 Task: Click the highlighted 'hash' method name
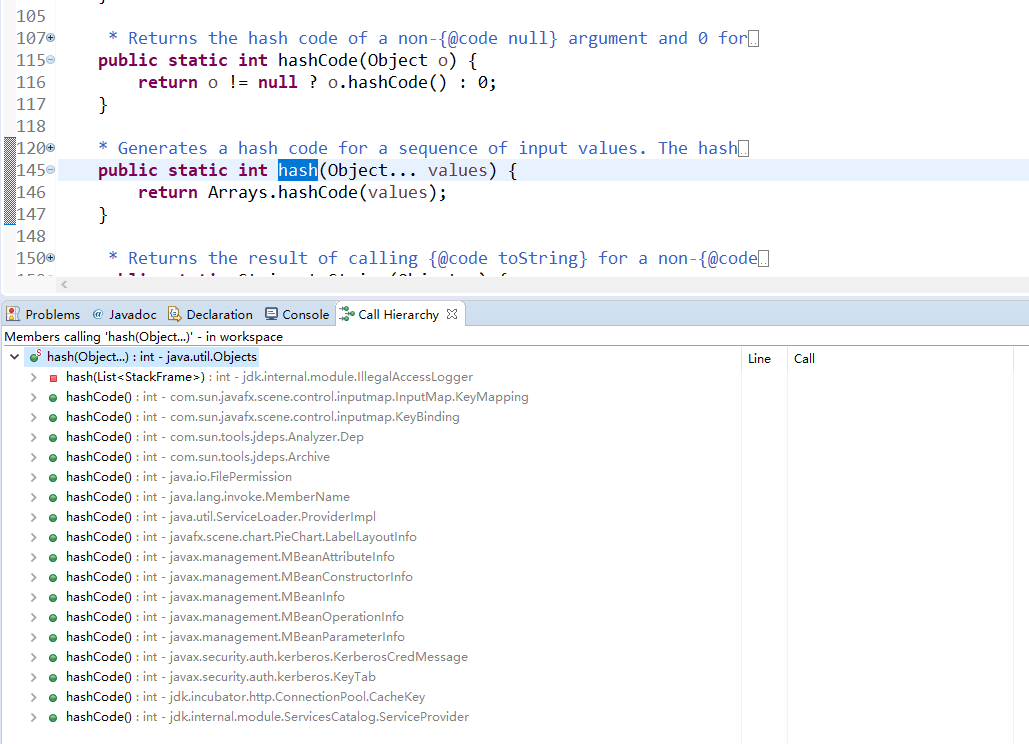pyautogui.click(x=298, y=171)
